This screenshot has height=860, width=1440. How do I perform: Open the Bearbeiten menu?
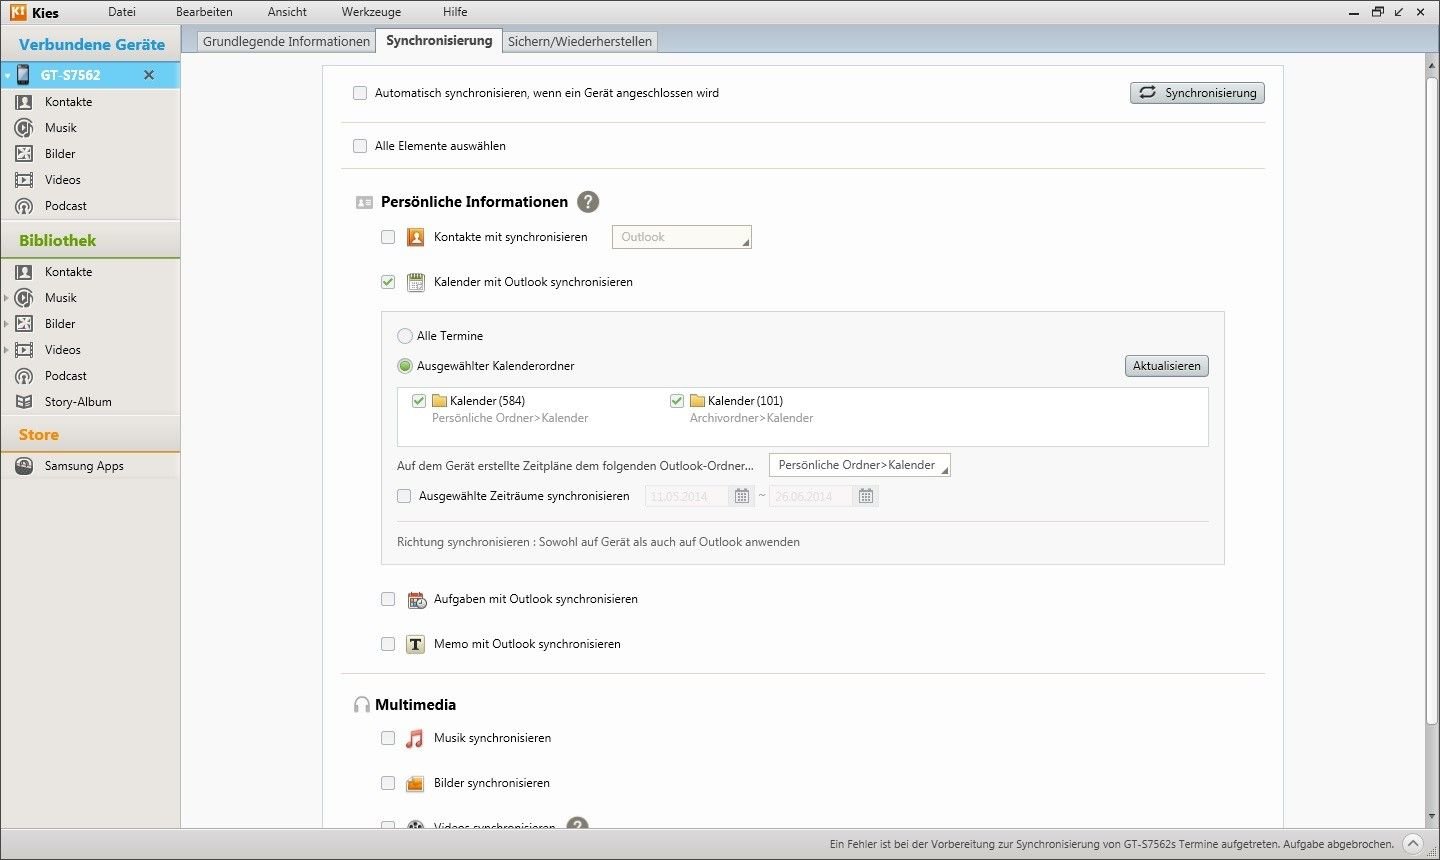click(x=204, y=12)
